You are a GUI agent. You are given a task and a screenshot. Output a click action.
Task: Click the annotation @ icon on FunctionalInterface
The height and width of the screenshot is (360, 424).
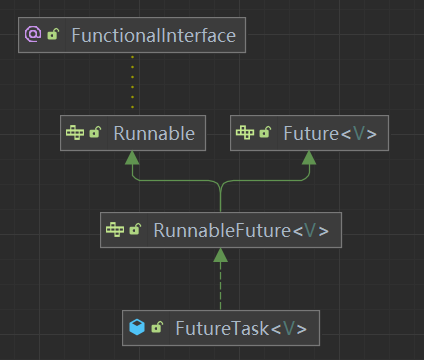pos(33,35)
